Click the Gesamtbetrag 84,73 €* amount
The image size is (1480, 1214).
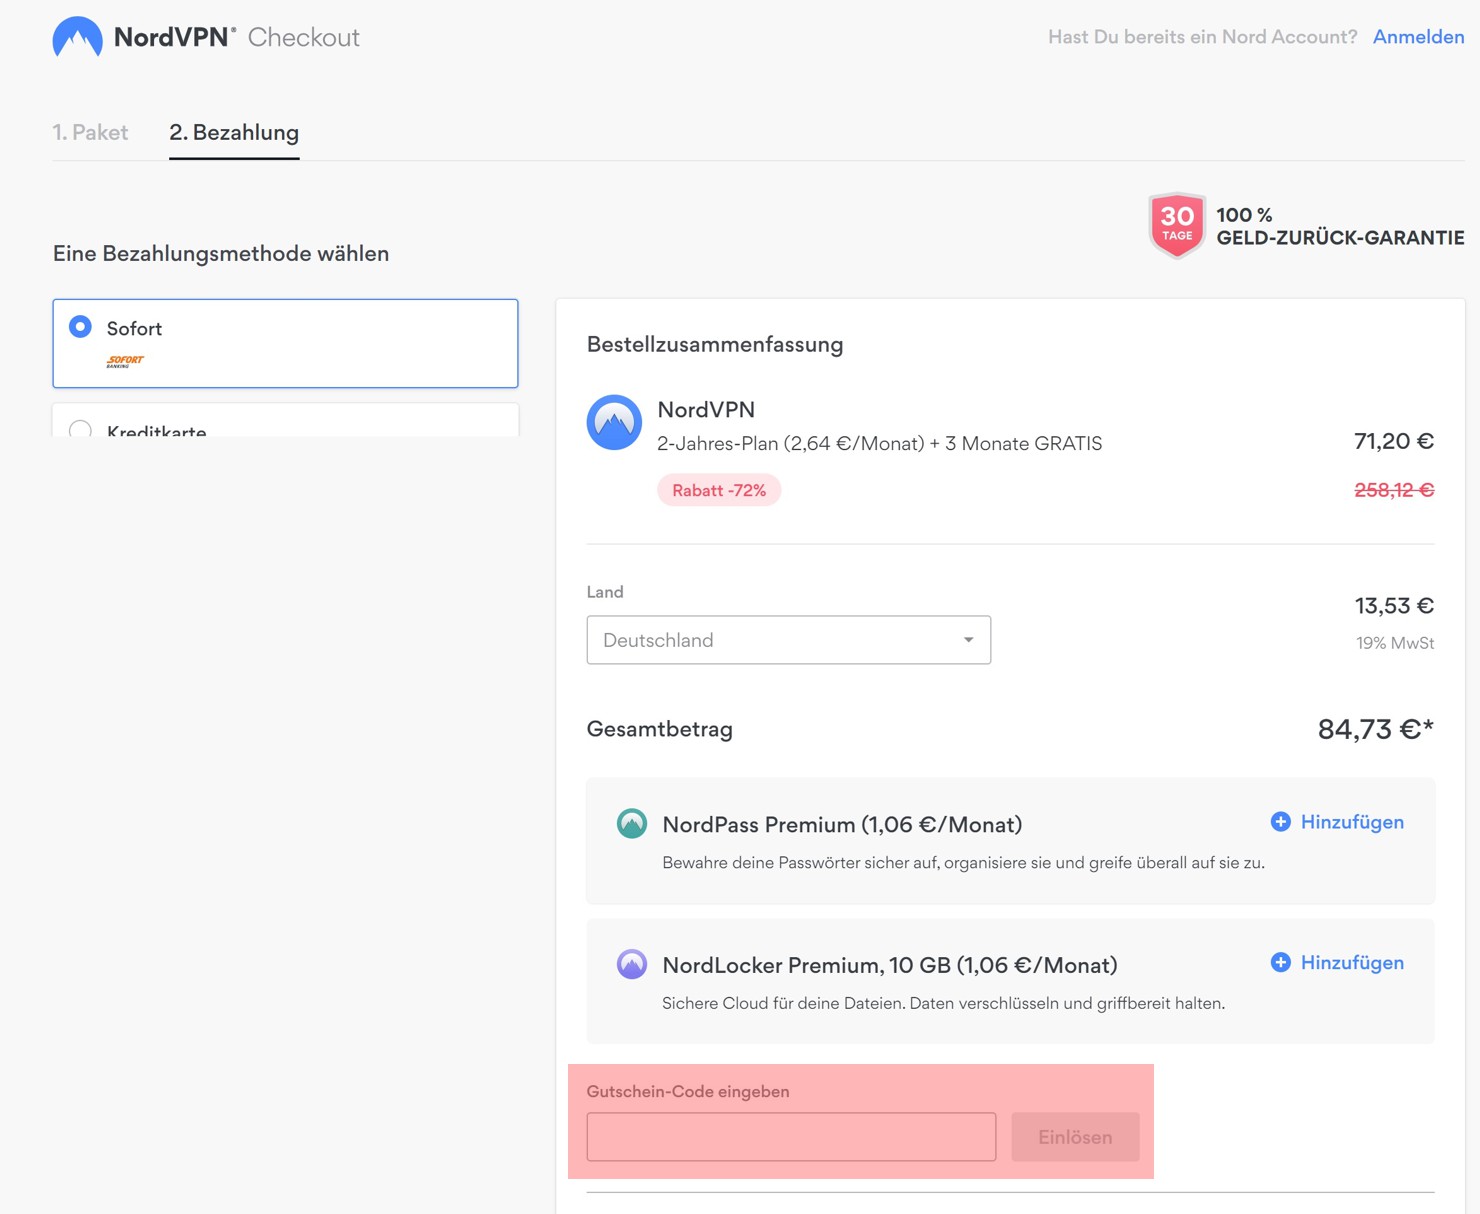pos(1375,729)
